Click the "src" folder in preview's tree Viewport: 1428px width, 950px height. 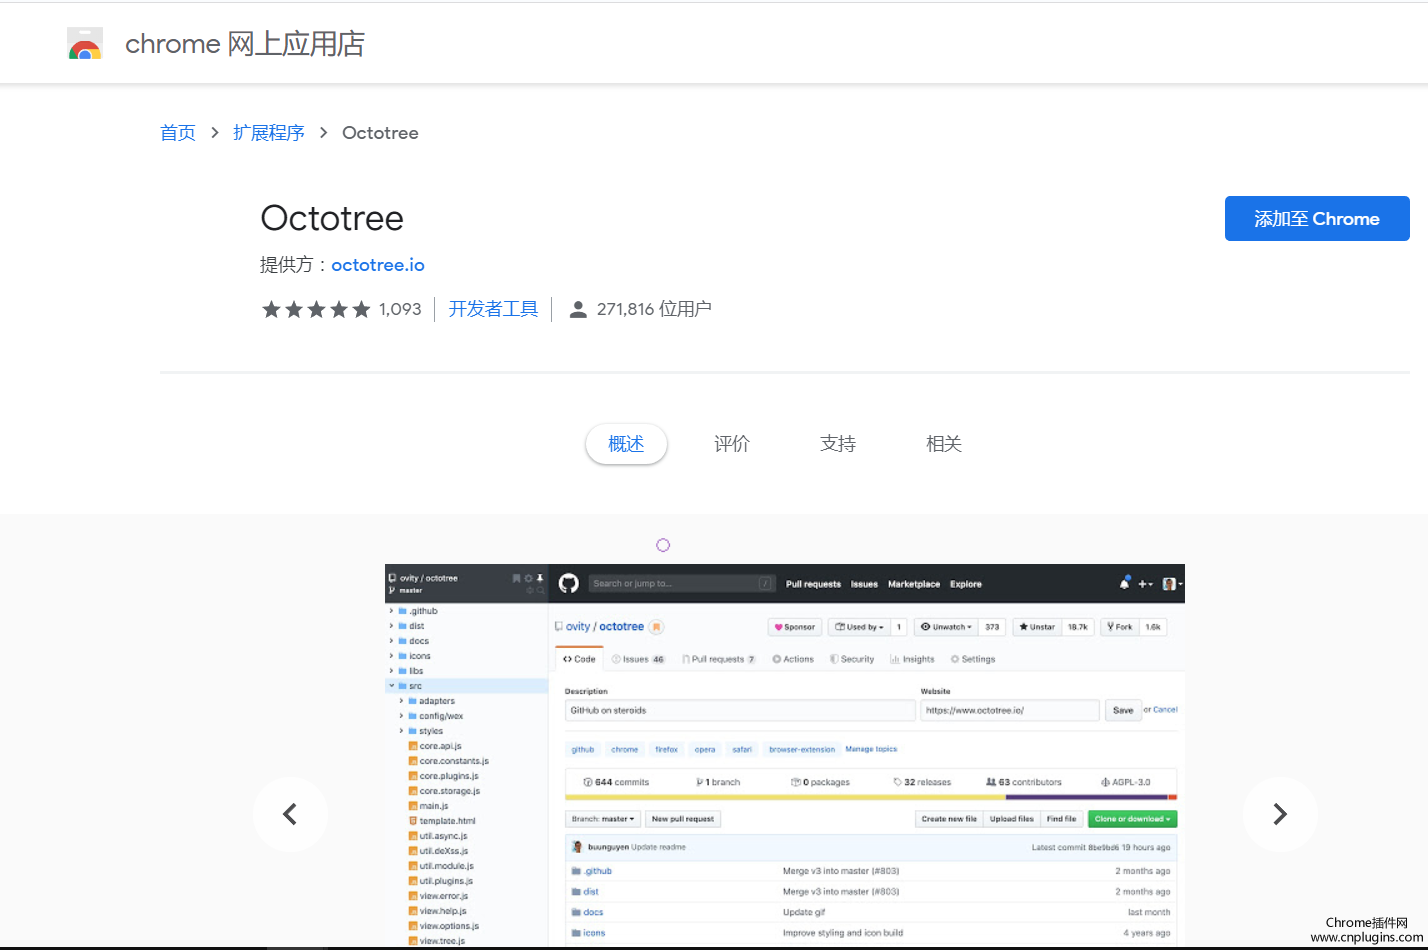click(x=415, y=686)
